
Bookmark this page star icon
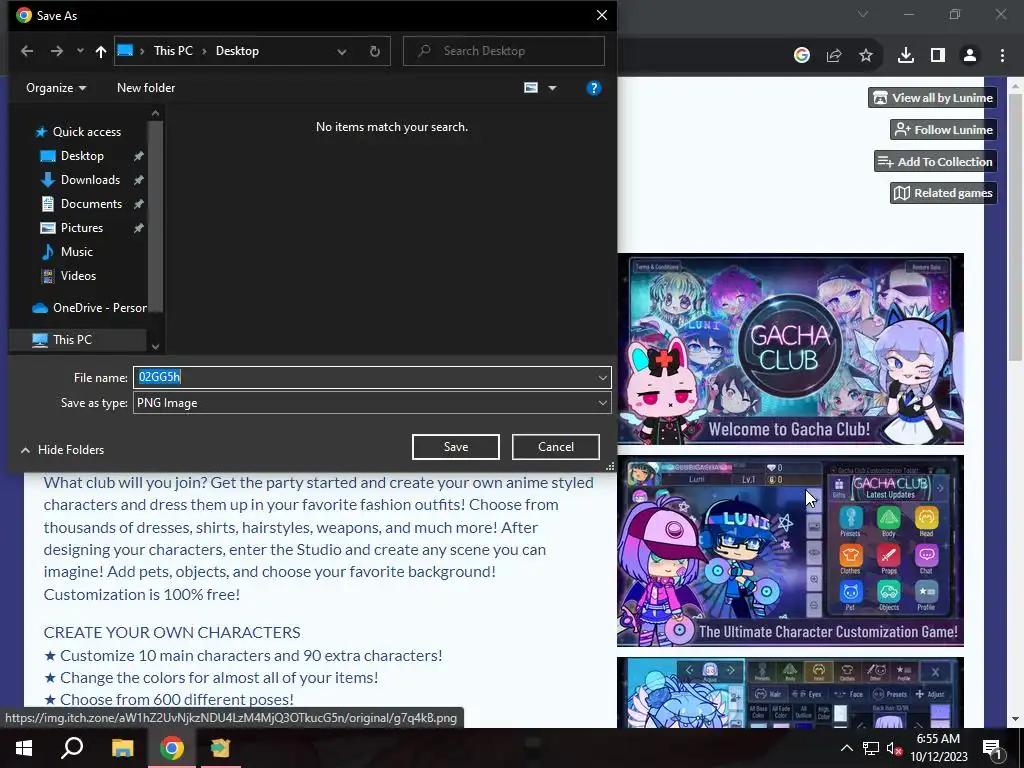click(866, 56)
